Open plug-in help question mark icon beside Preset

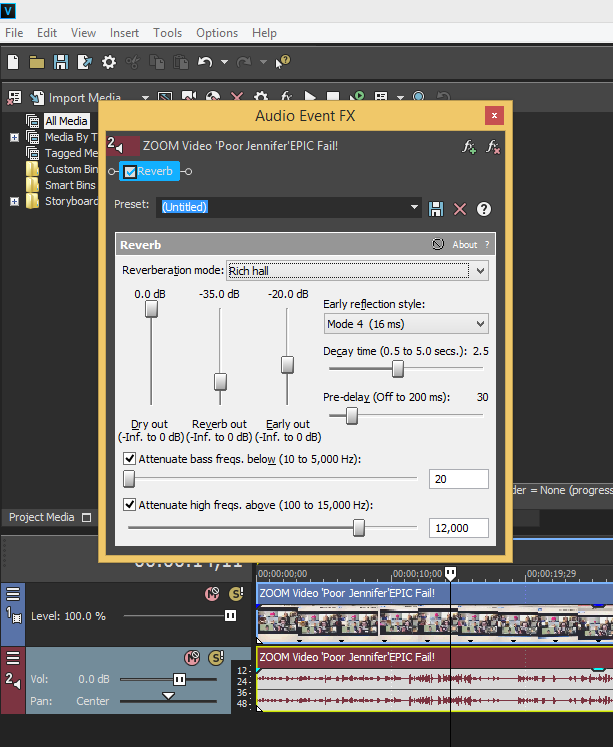(x=484, y=209)
